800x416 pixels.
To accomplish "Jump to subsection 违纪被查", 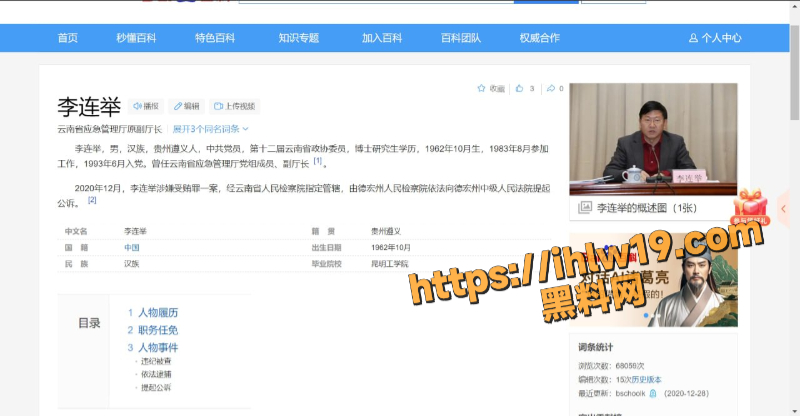I will pos(156,361).
